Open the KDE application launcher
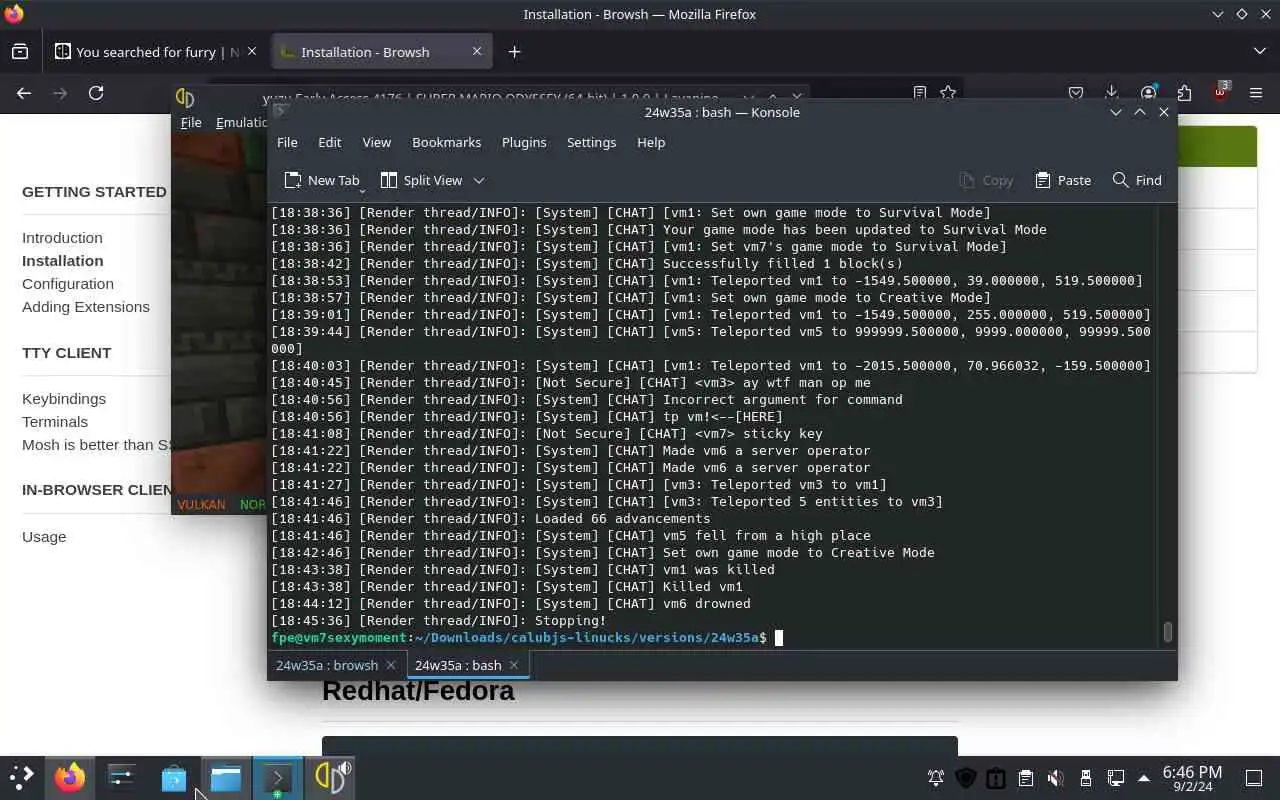 pyautogui.click(x=21, y=777)
